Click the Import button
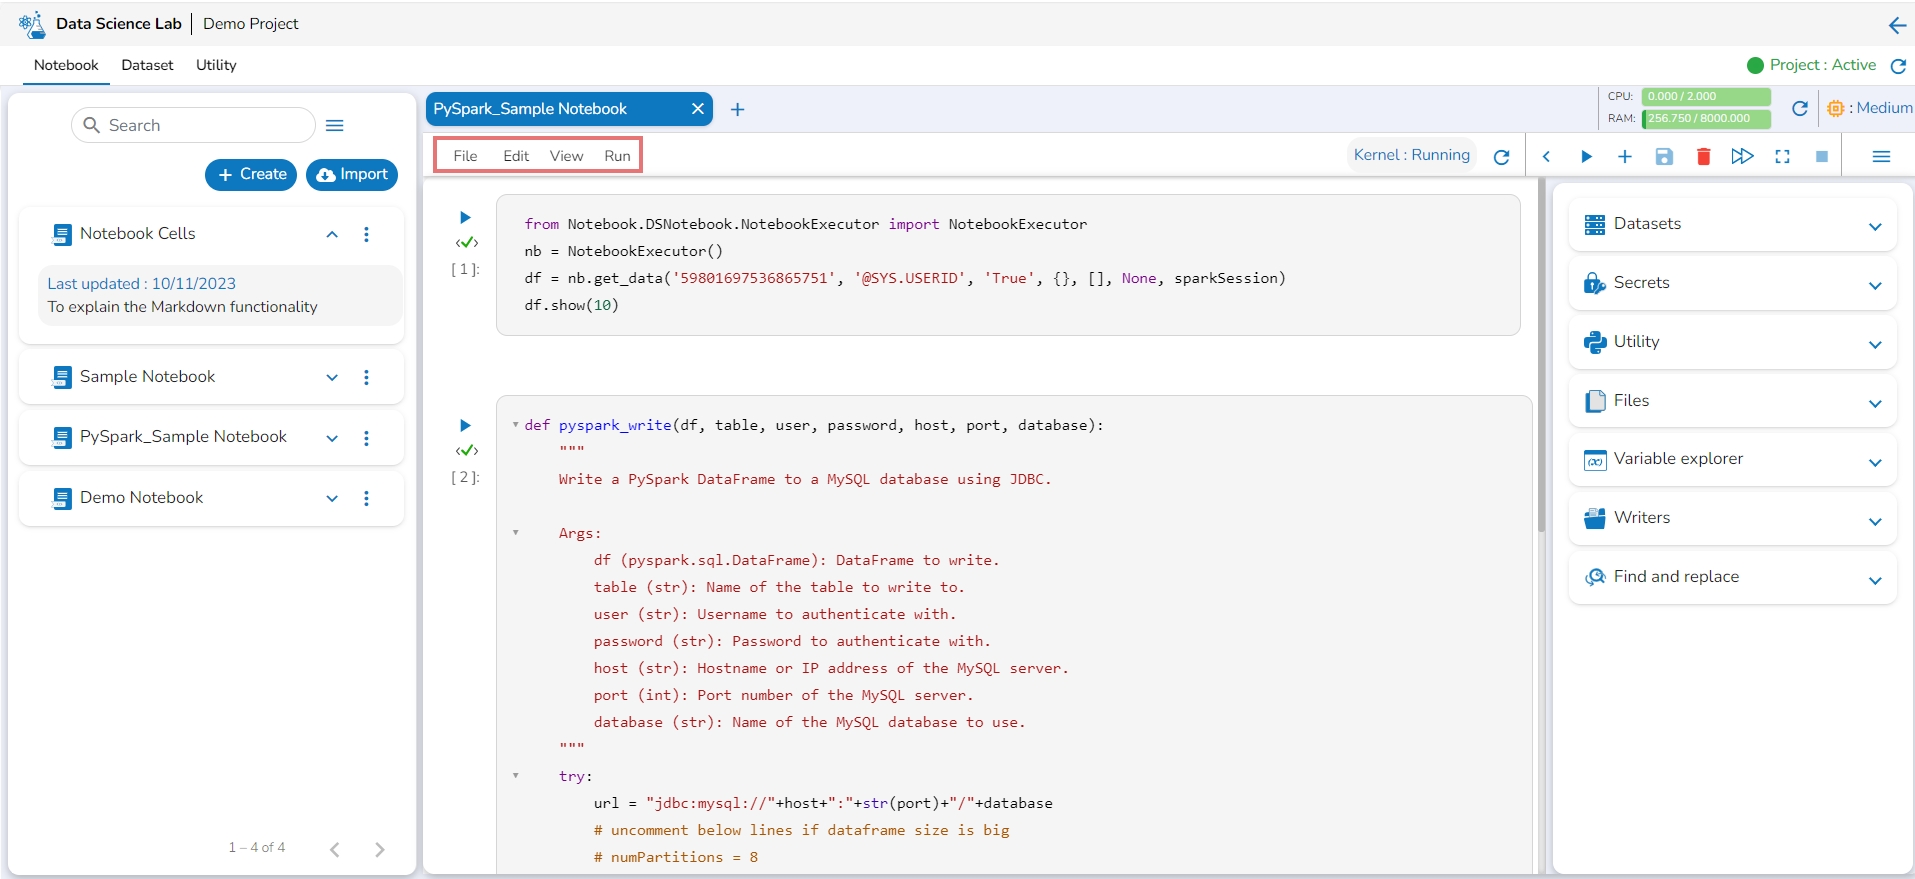The height and width of the screenshot is (879, 1915). point(352,174)
